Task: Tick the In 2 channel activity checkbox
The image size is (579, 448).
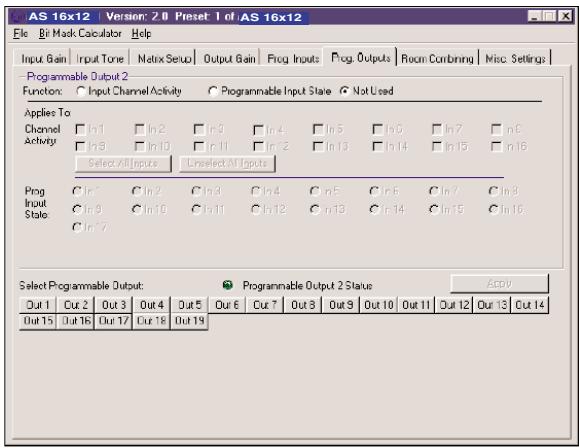Action: coord(140,129)
